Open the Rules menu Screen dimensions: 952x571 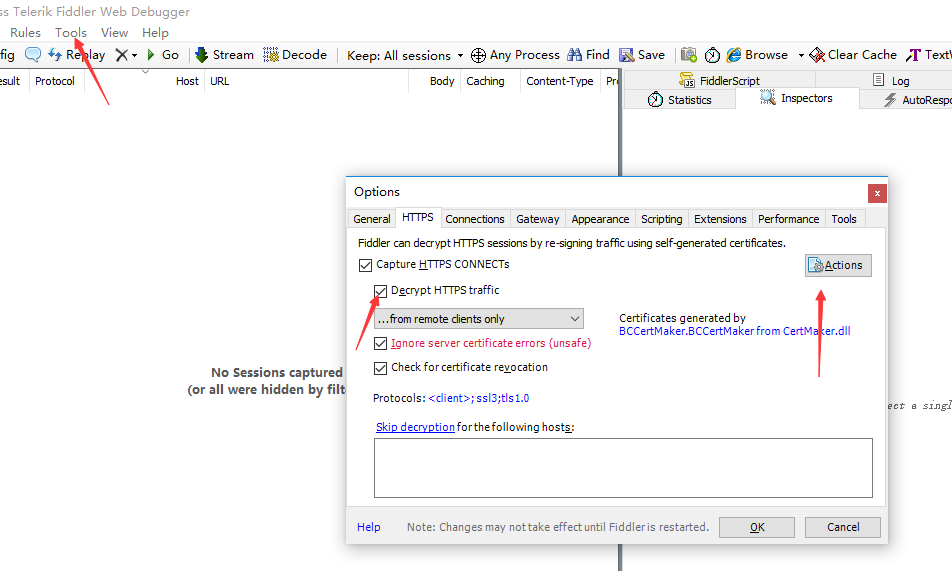coord(26,33)
